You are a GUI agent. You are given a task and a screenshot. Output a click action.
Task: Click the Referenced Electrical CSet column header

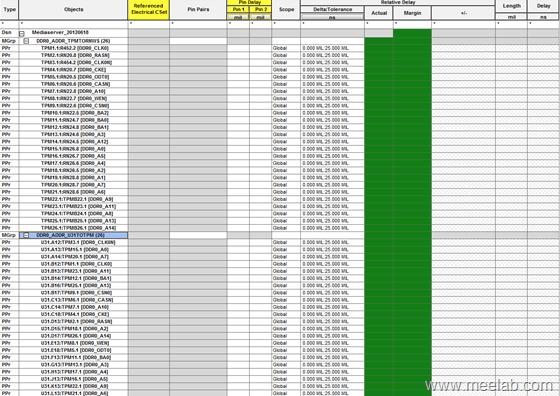click(x=149, y=9)
